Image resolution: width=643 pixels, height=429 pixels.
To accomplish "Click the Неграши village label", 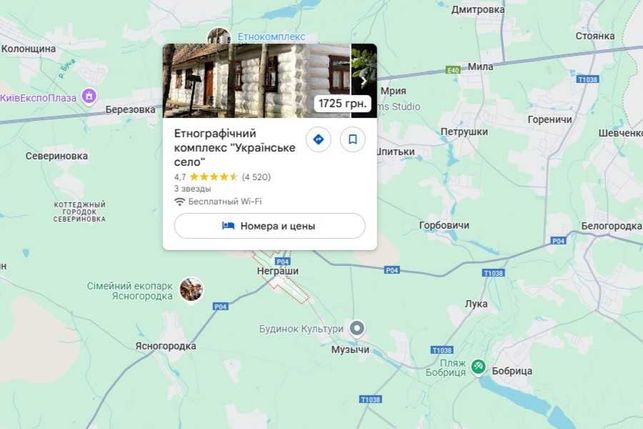I will (x=278, y=271).
